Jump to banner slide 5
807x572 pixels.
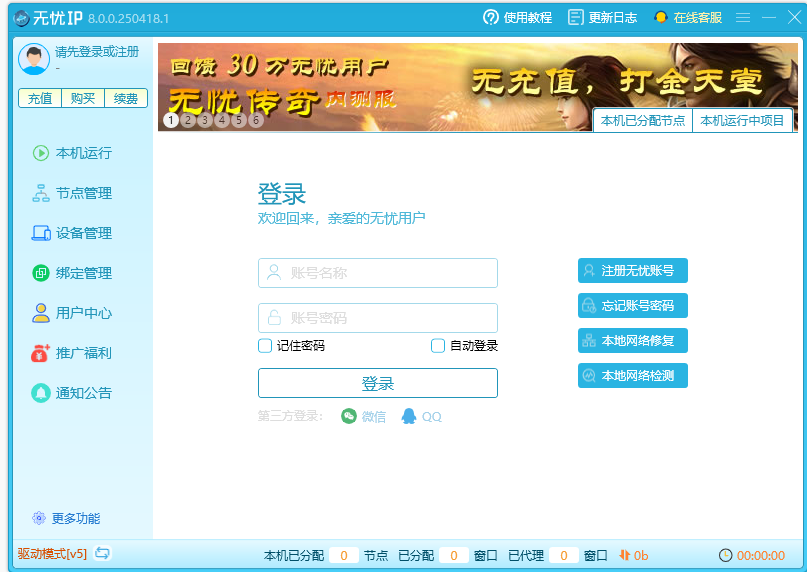[239, 120]
